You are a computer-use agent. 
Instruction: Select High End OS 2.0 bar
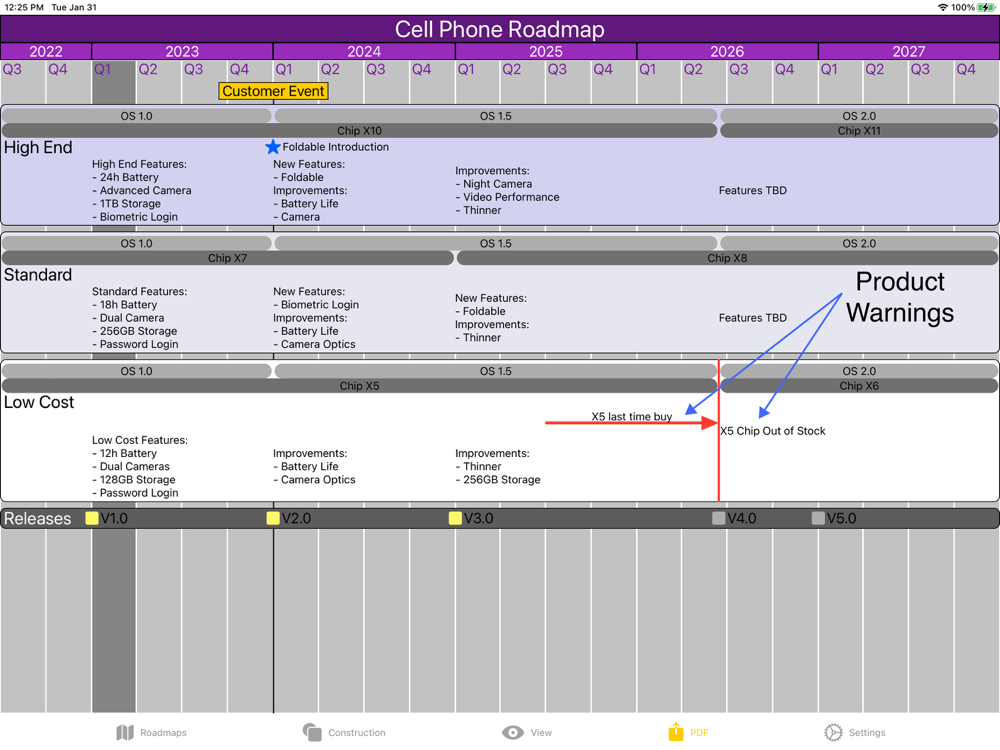coord(859,116)
